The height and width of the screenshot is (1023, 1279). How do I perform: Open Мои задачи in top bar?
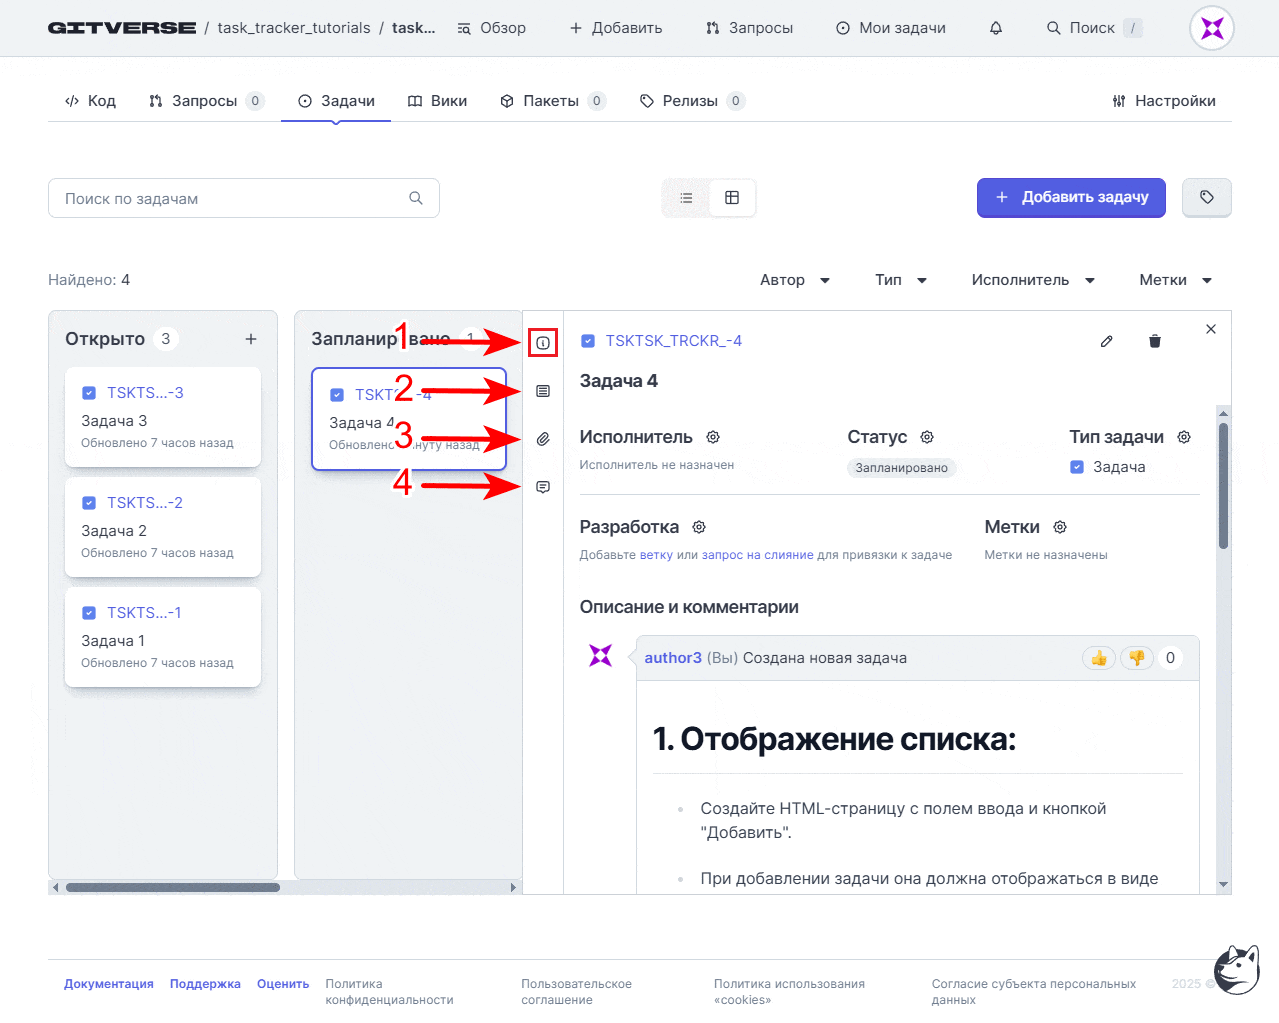(890, 28)
